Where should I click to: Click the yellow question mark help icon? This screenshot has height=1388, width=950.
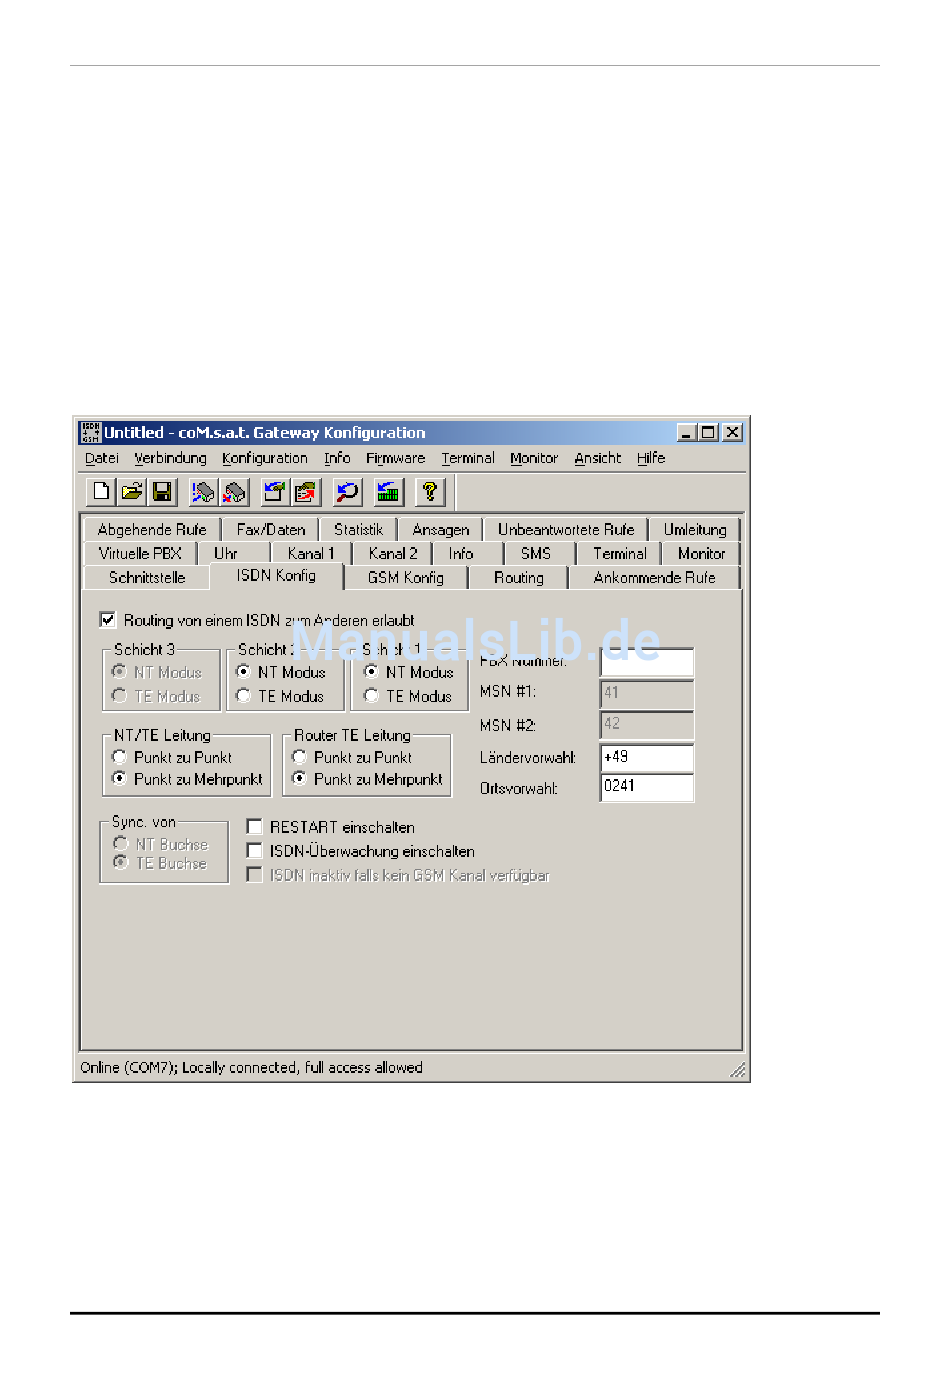(x=430, y=491)
